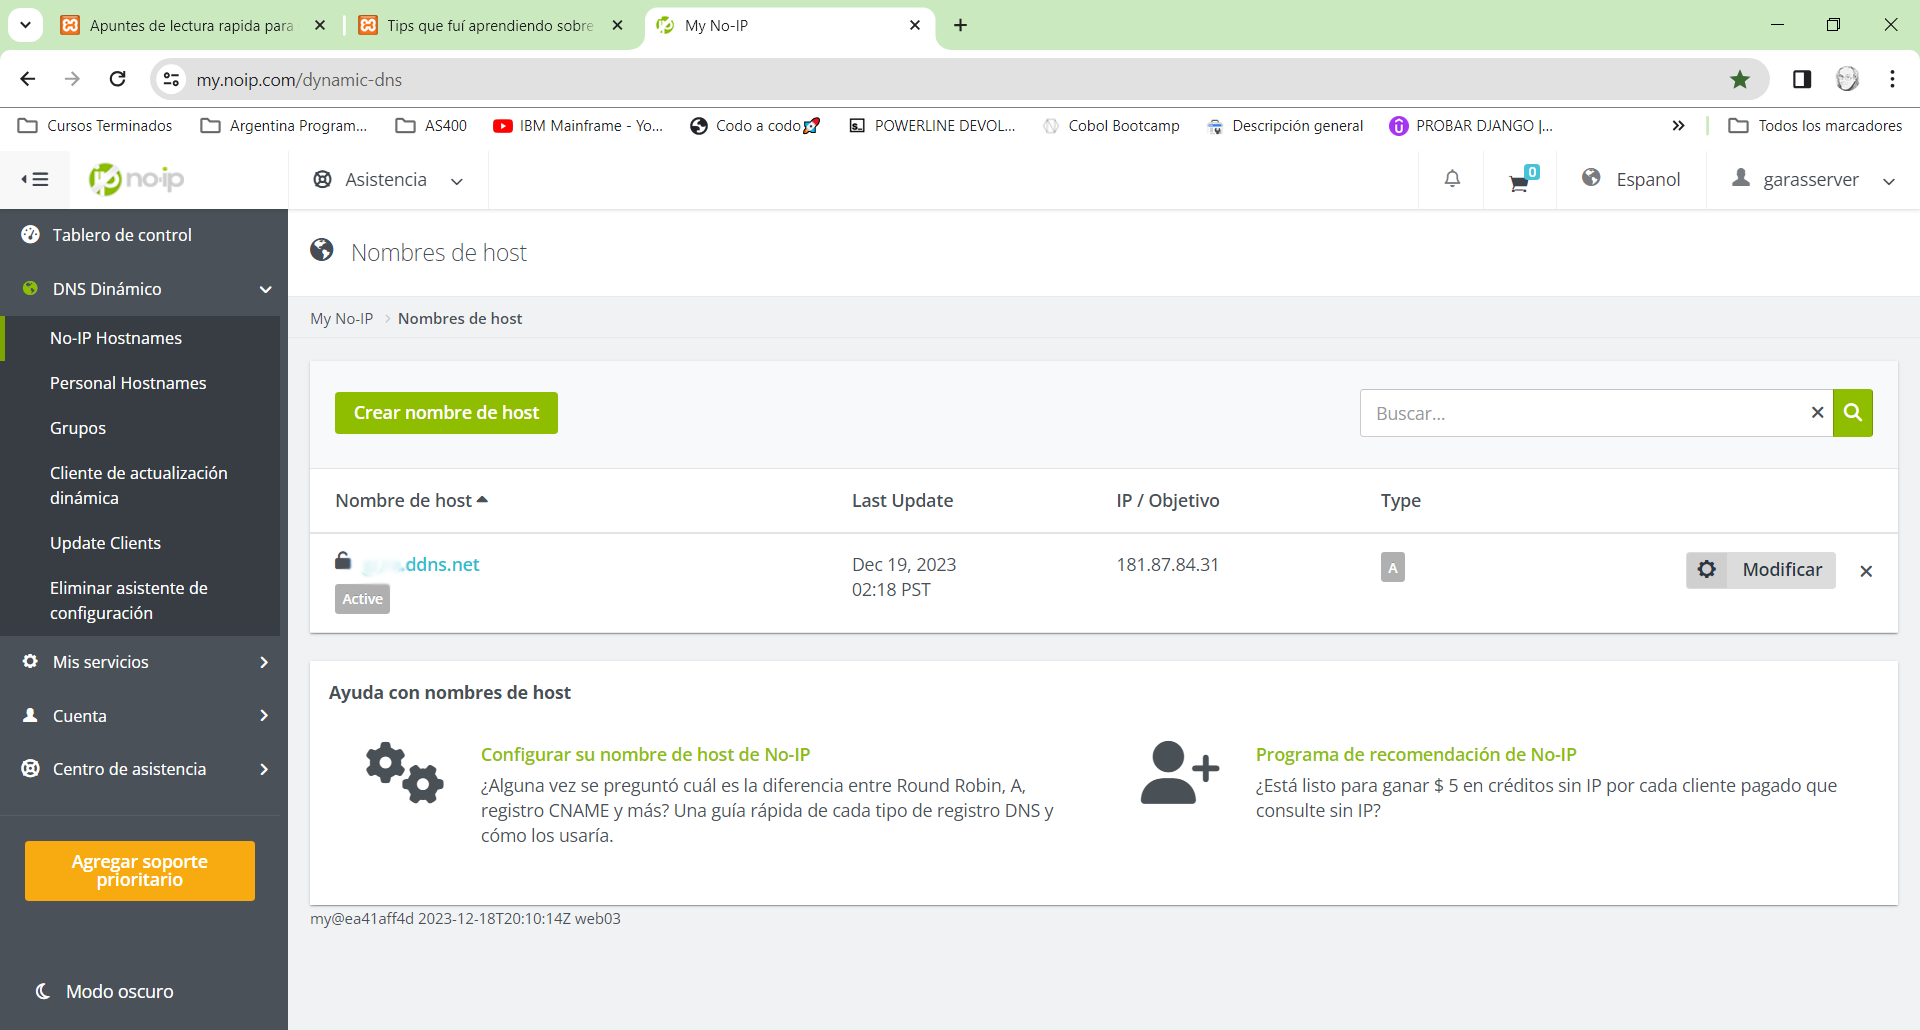Select Personal Hostnames menu item
This screenshot has height=1030, width=1920.
128,383
